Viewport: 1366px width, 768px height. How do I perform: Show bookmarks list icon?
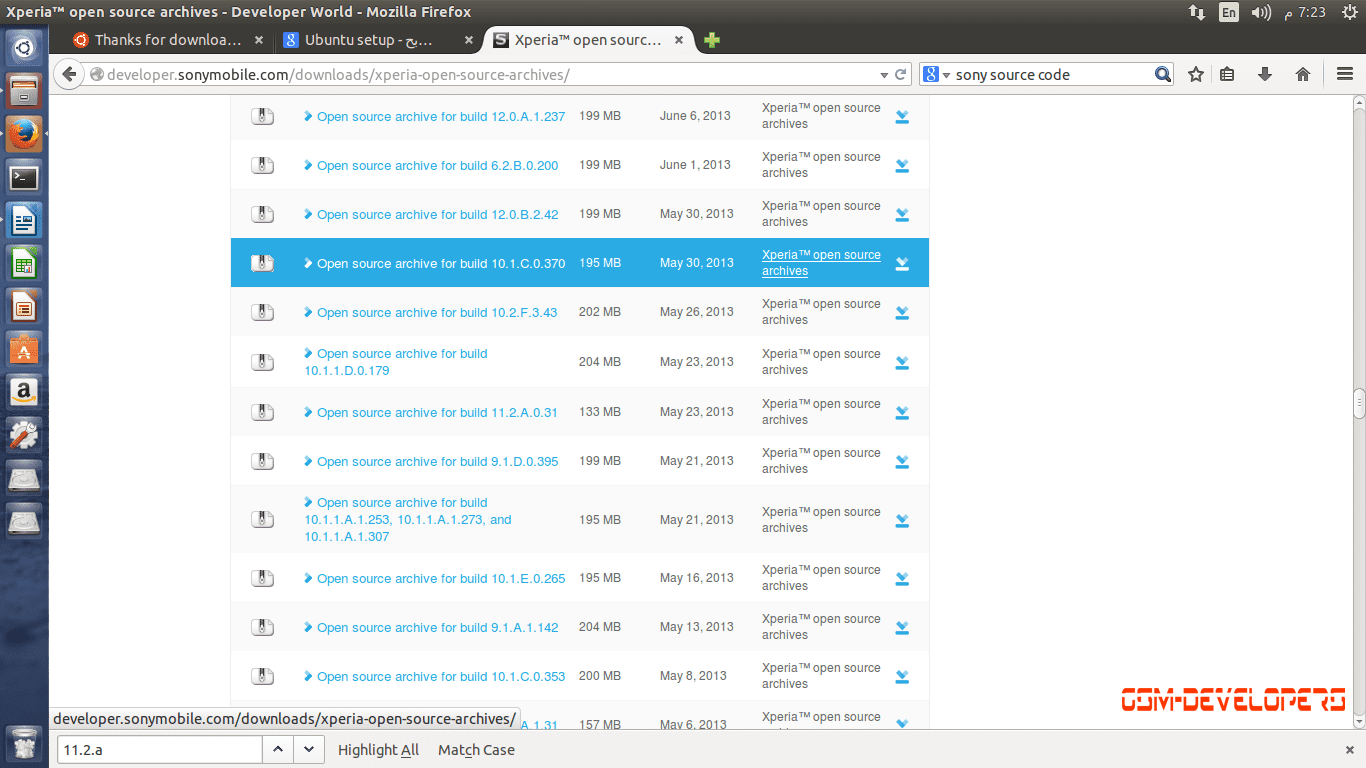(x=1228, y=74)
